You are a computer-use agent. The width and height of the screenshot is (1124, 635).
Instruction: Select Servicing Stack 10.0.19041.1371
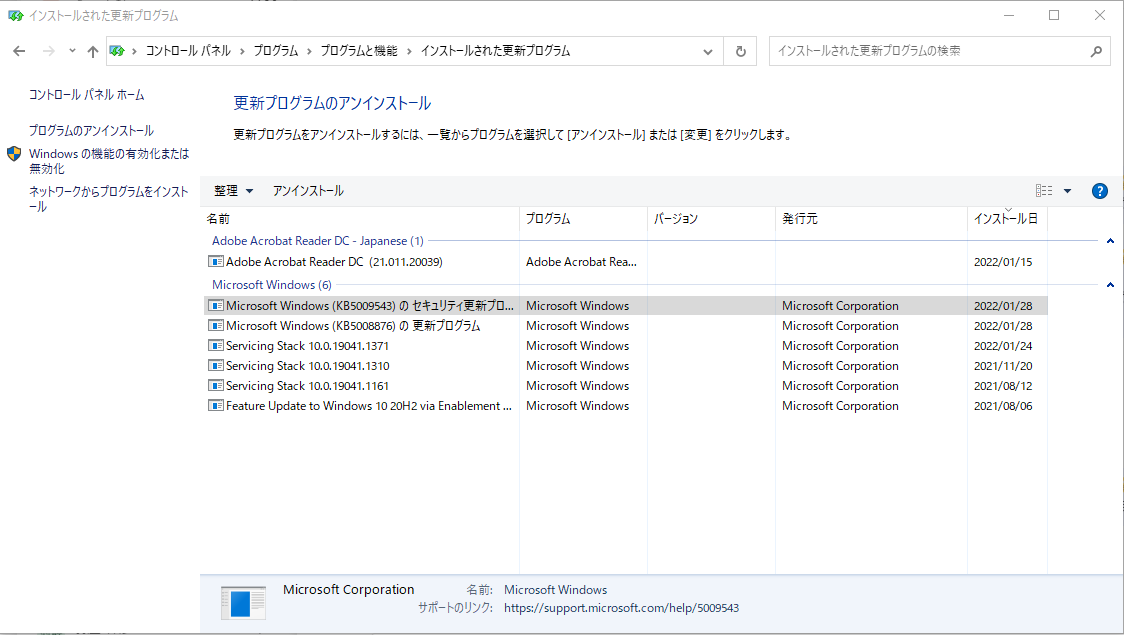(625, 345)
